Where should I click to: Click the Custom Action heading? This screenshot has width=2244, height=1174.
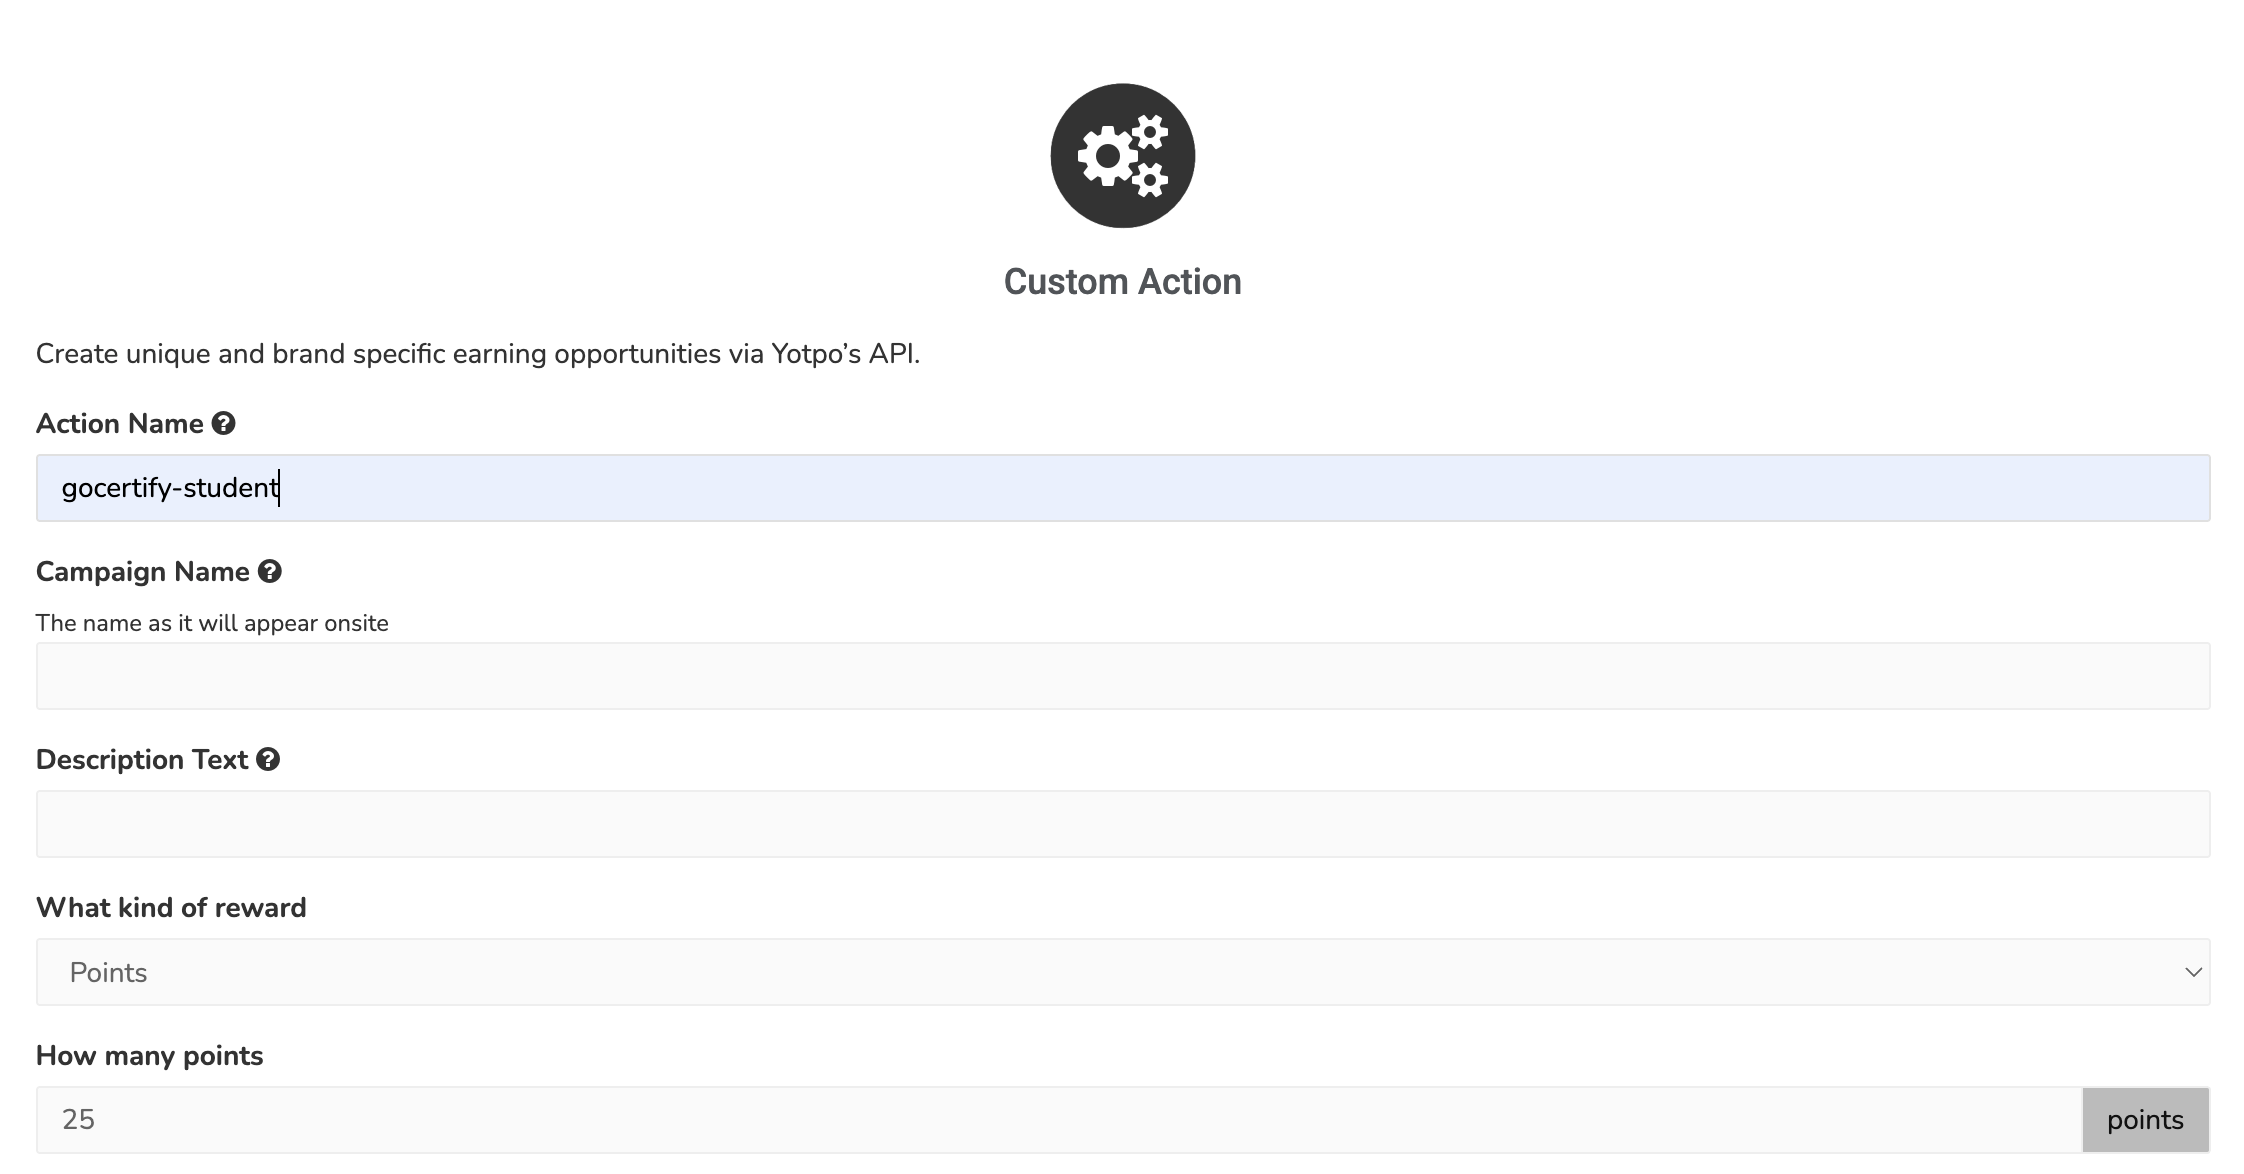[x=1121, y=281]
